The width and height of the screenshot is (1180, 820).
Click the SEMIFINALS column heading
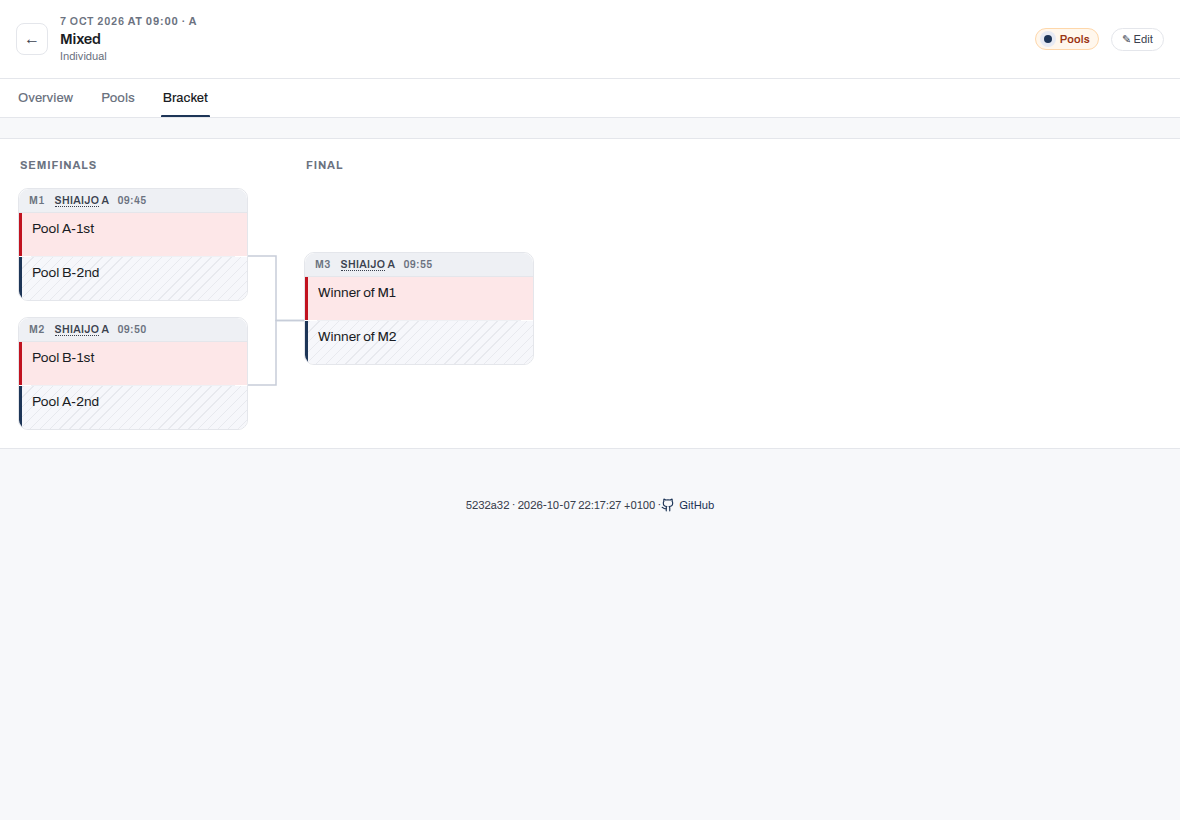click(59, 165)
